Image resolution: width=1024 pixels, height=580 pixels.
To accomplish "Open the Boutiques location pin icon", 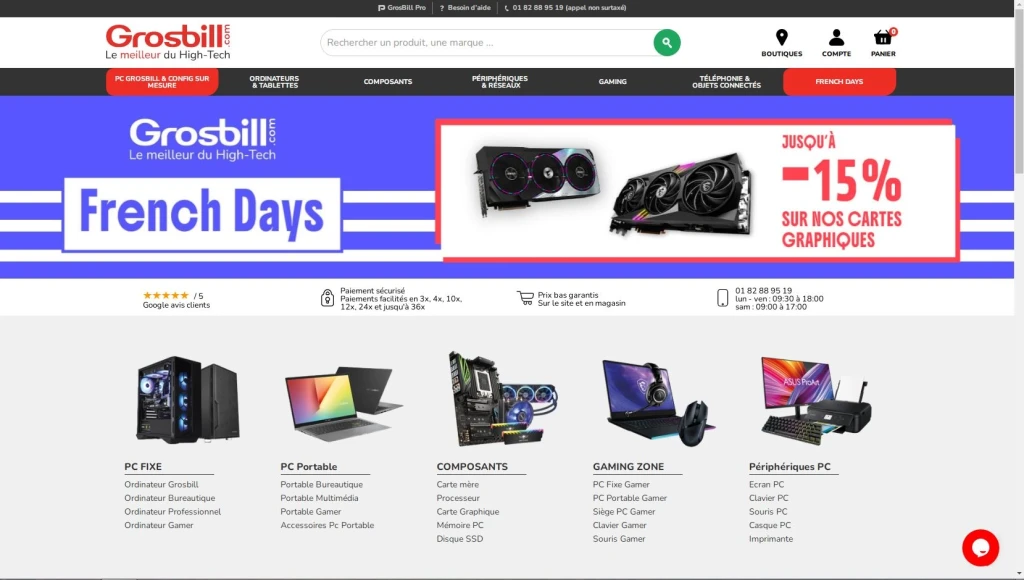I will (781, 37).
